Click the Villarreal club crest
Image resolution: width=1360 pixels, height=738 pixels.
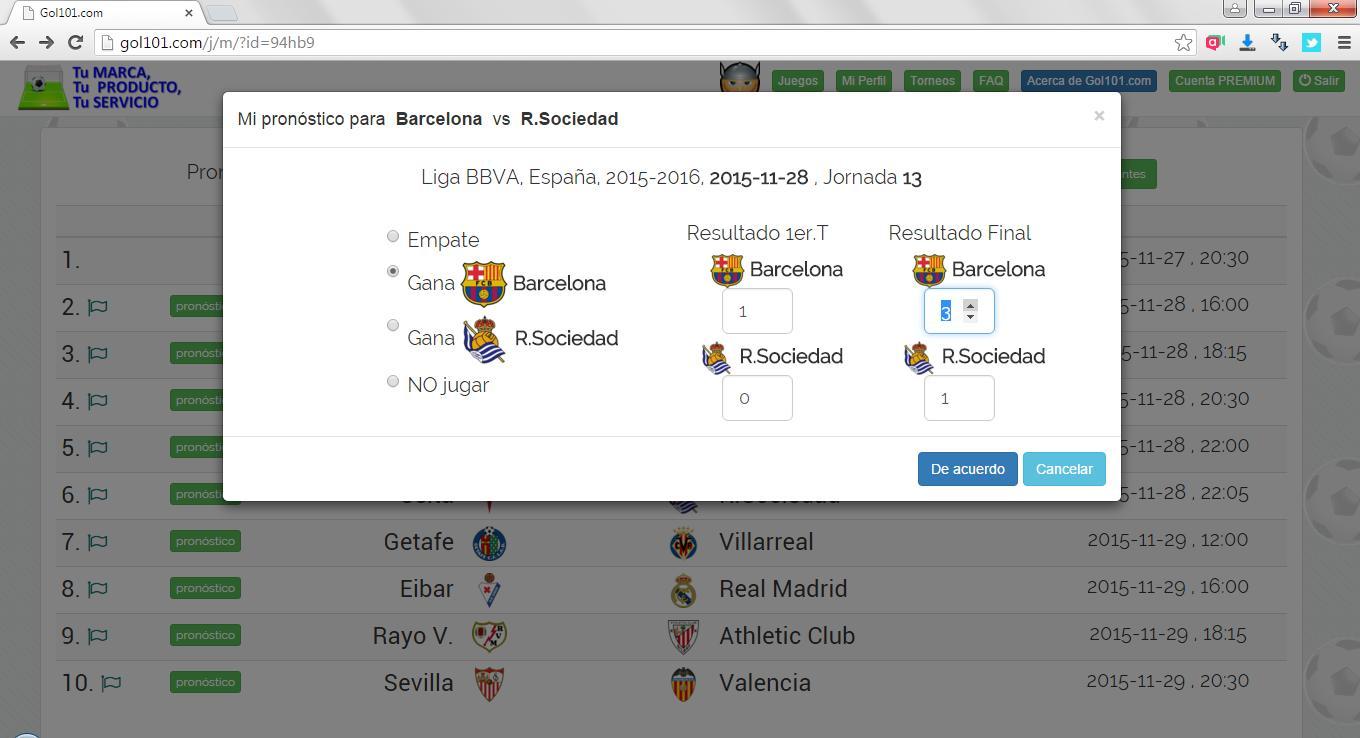click(x=684, y=543)
